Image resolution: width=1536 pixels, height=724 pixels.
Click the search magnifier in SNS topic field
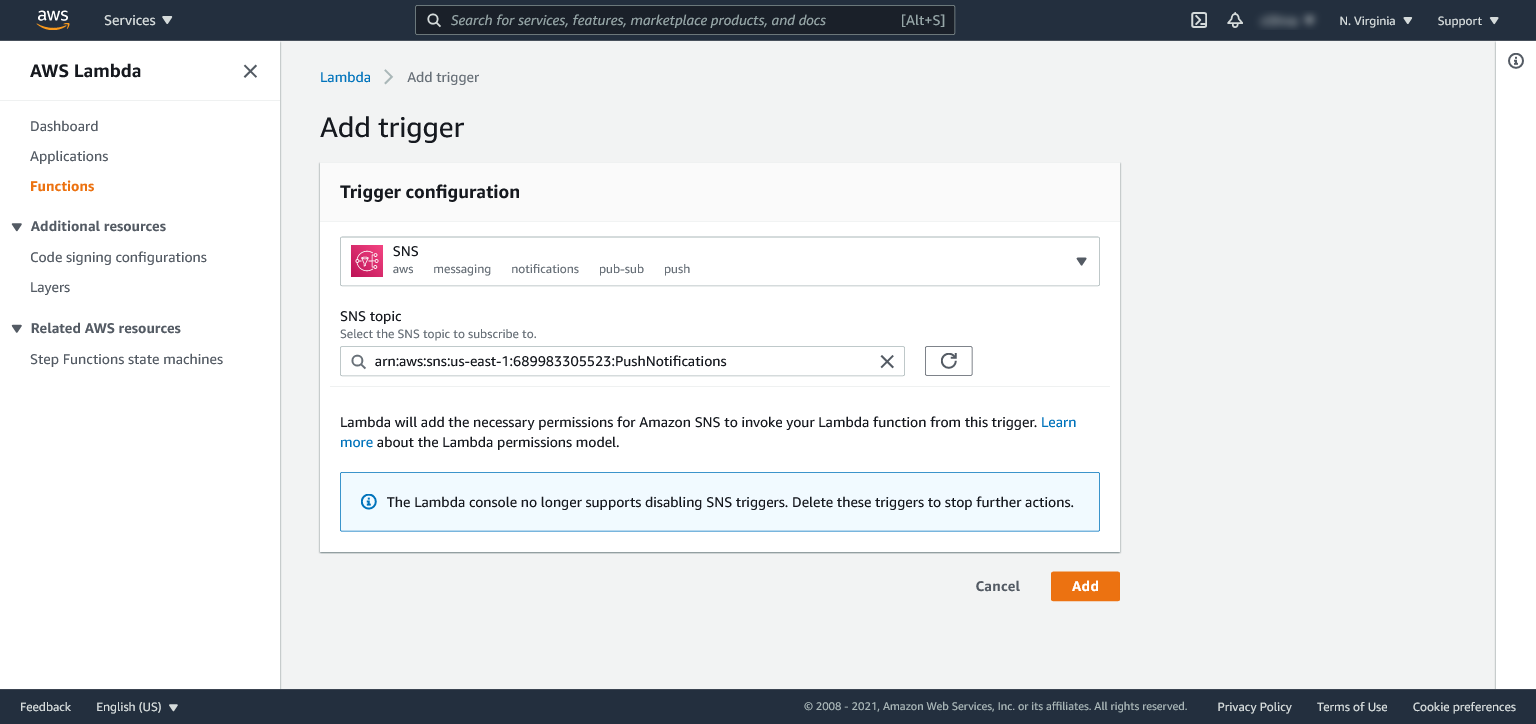[358, 362]
